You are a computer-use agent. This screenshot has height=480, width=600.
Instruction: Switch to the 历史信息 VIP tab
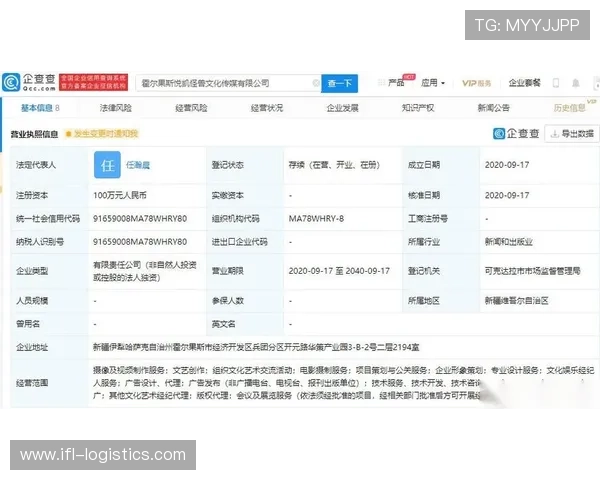tap(570, 108)
